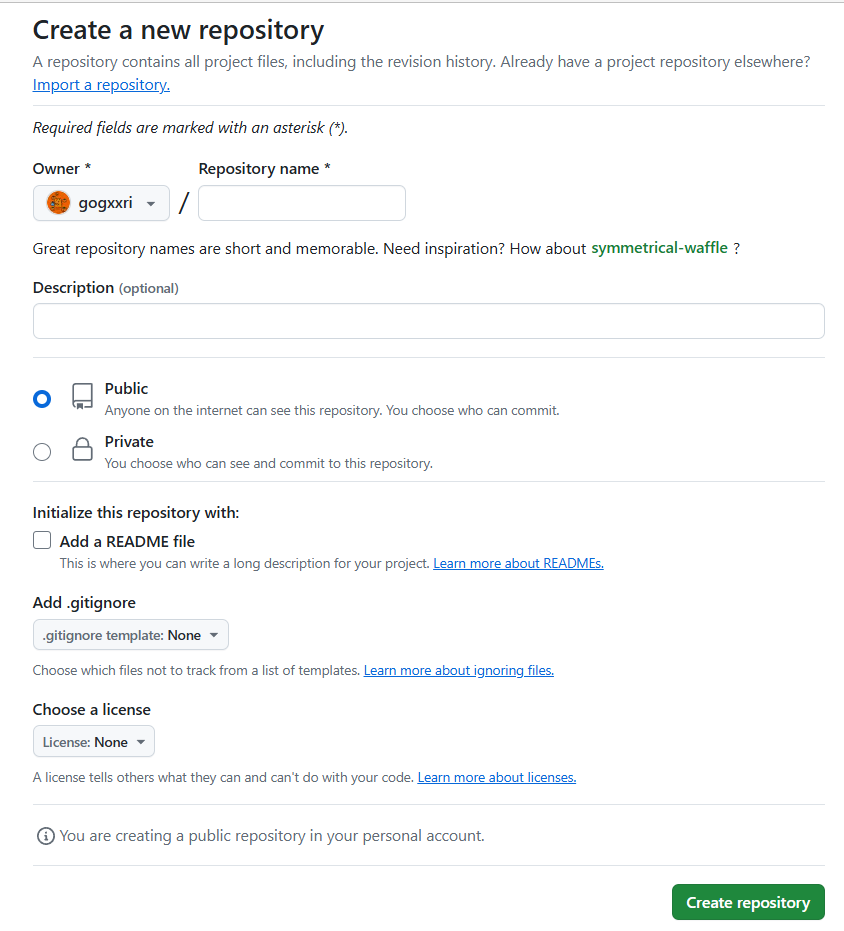
Task: Open Learn more about licenses link
Action: [x=497, y=778]
